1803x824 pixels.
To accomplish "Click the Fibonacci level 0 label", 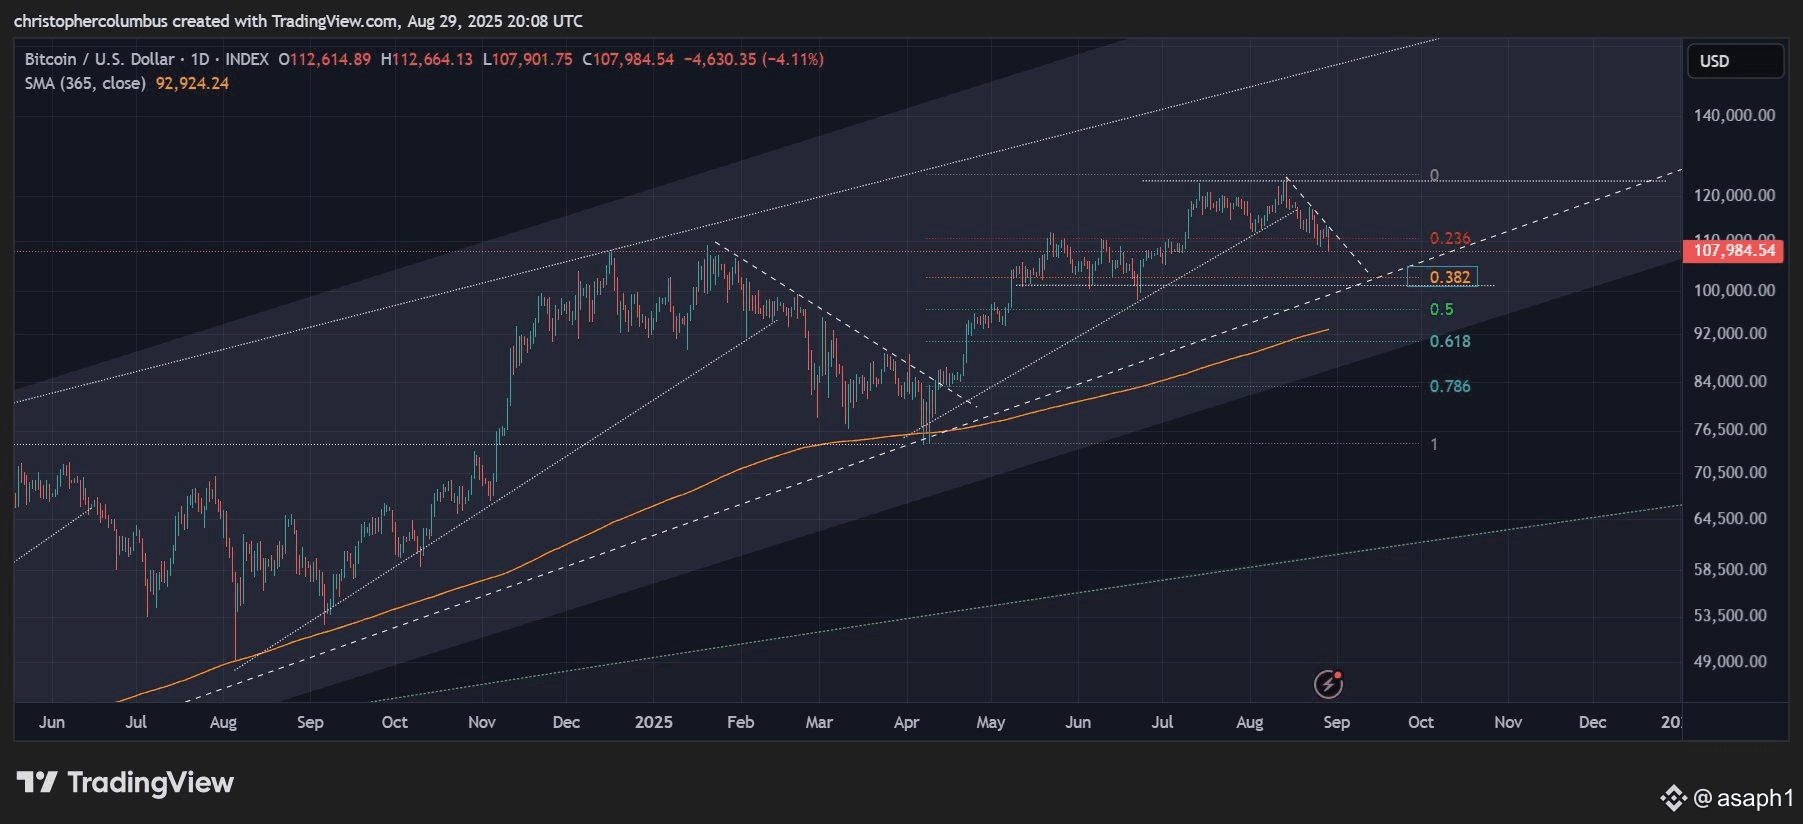I will tap(1434, 175).
